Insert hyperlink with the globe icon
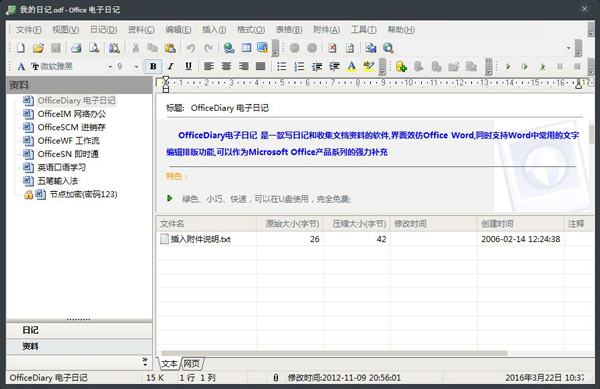This screenshot has height=389, width=600. (x=229, y=48)
